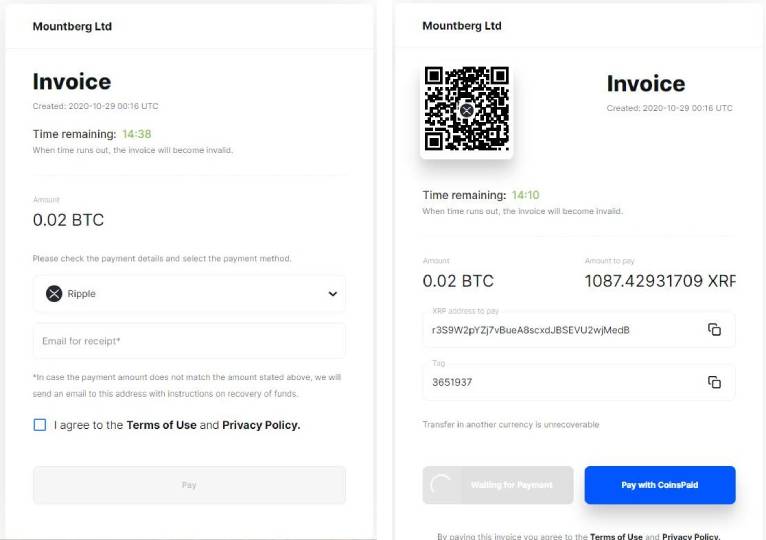
Task: Open the Ripple payment method dropdown
Action: point(189,294)
